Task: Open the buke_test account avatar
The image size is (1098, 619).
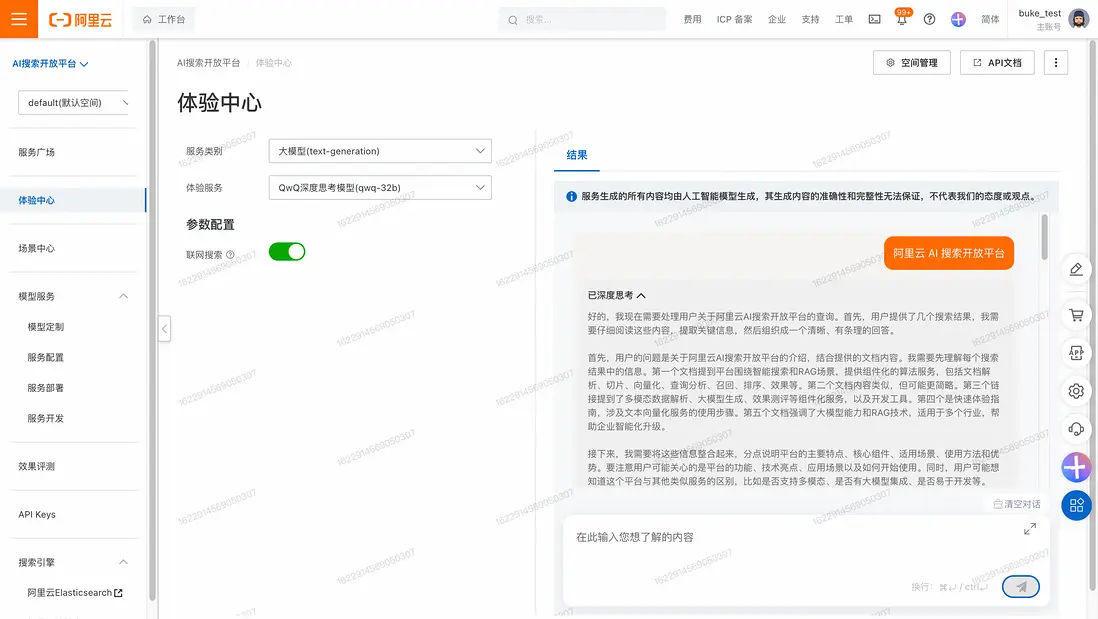Action: (1078, 20)
